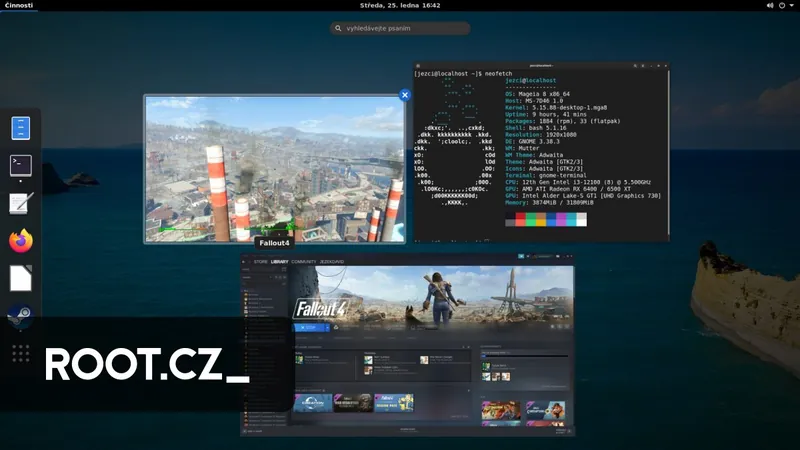Click the red color block in neofetch output
This screenshot has width=800, height=450.
click(520, 219)
